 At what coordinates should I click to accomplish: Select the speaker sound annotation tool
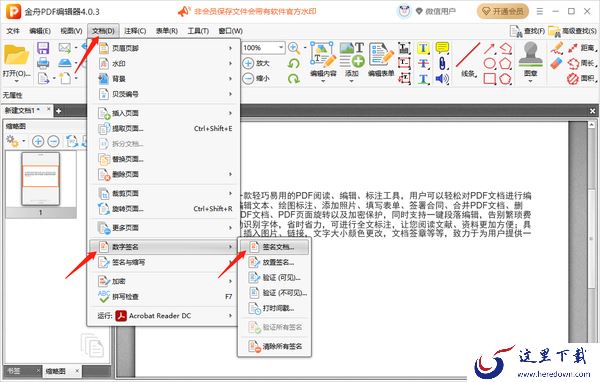(x=442, y=79)
